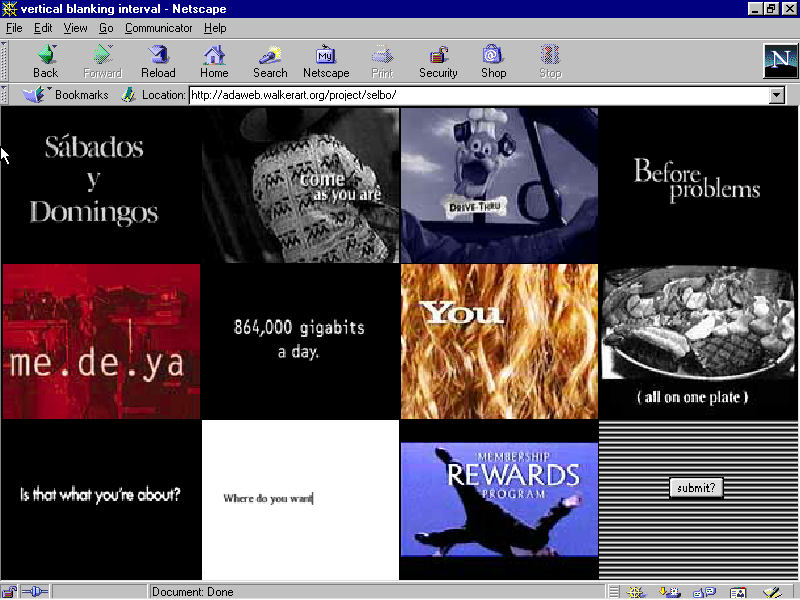
Task: Expand the Location URL dropdown arrow
Action: coord(777,95)
